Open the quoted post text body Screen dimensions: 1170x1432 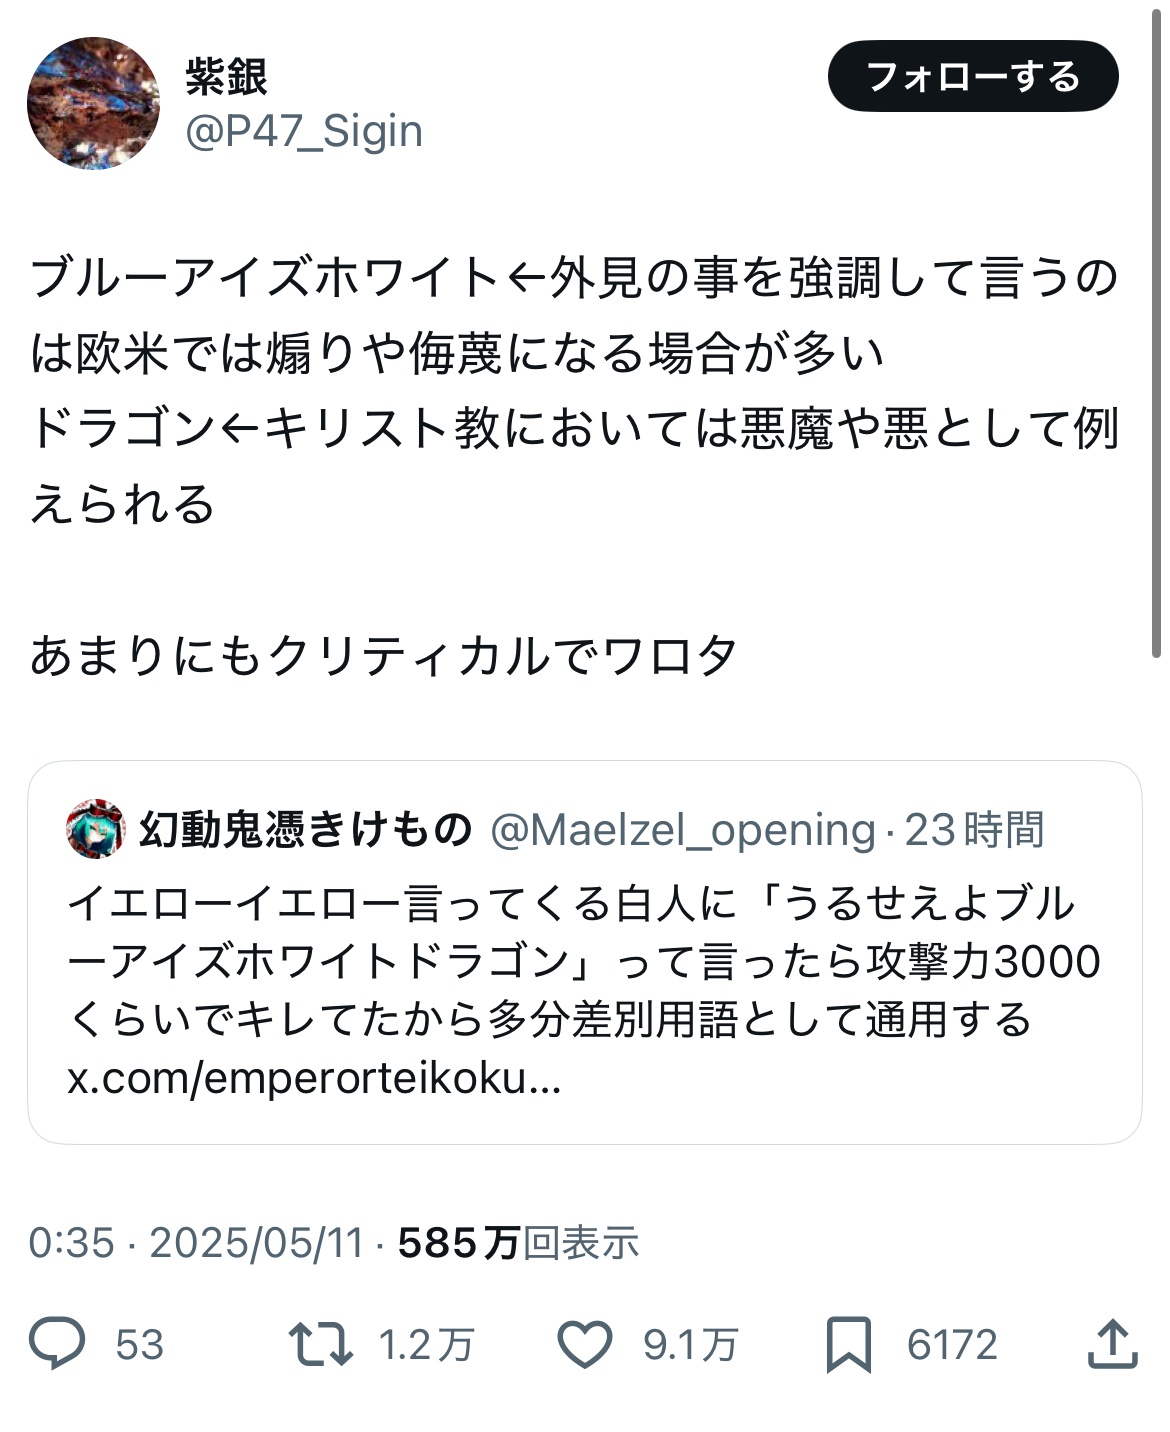click(x=583, y=961)
